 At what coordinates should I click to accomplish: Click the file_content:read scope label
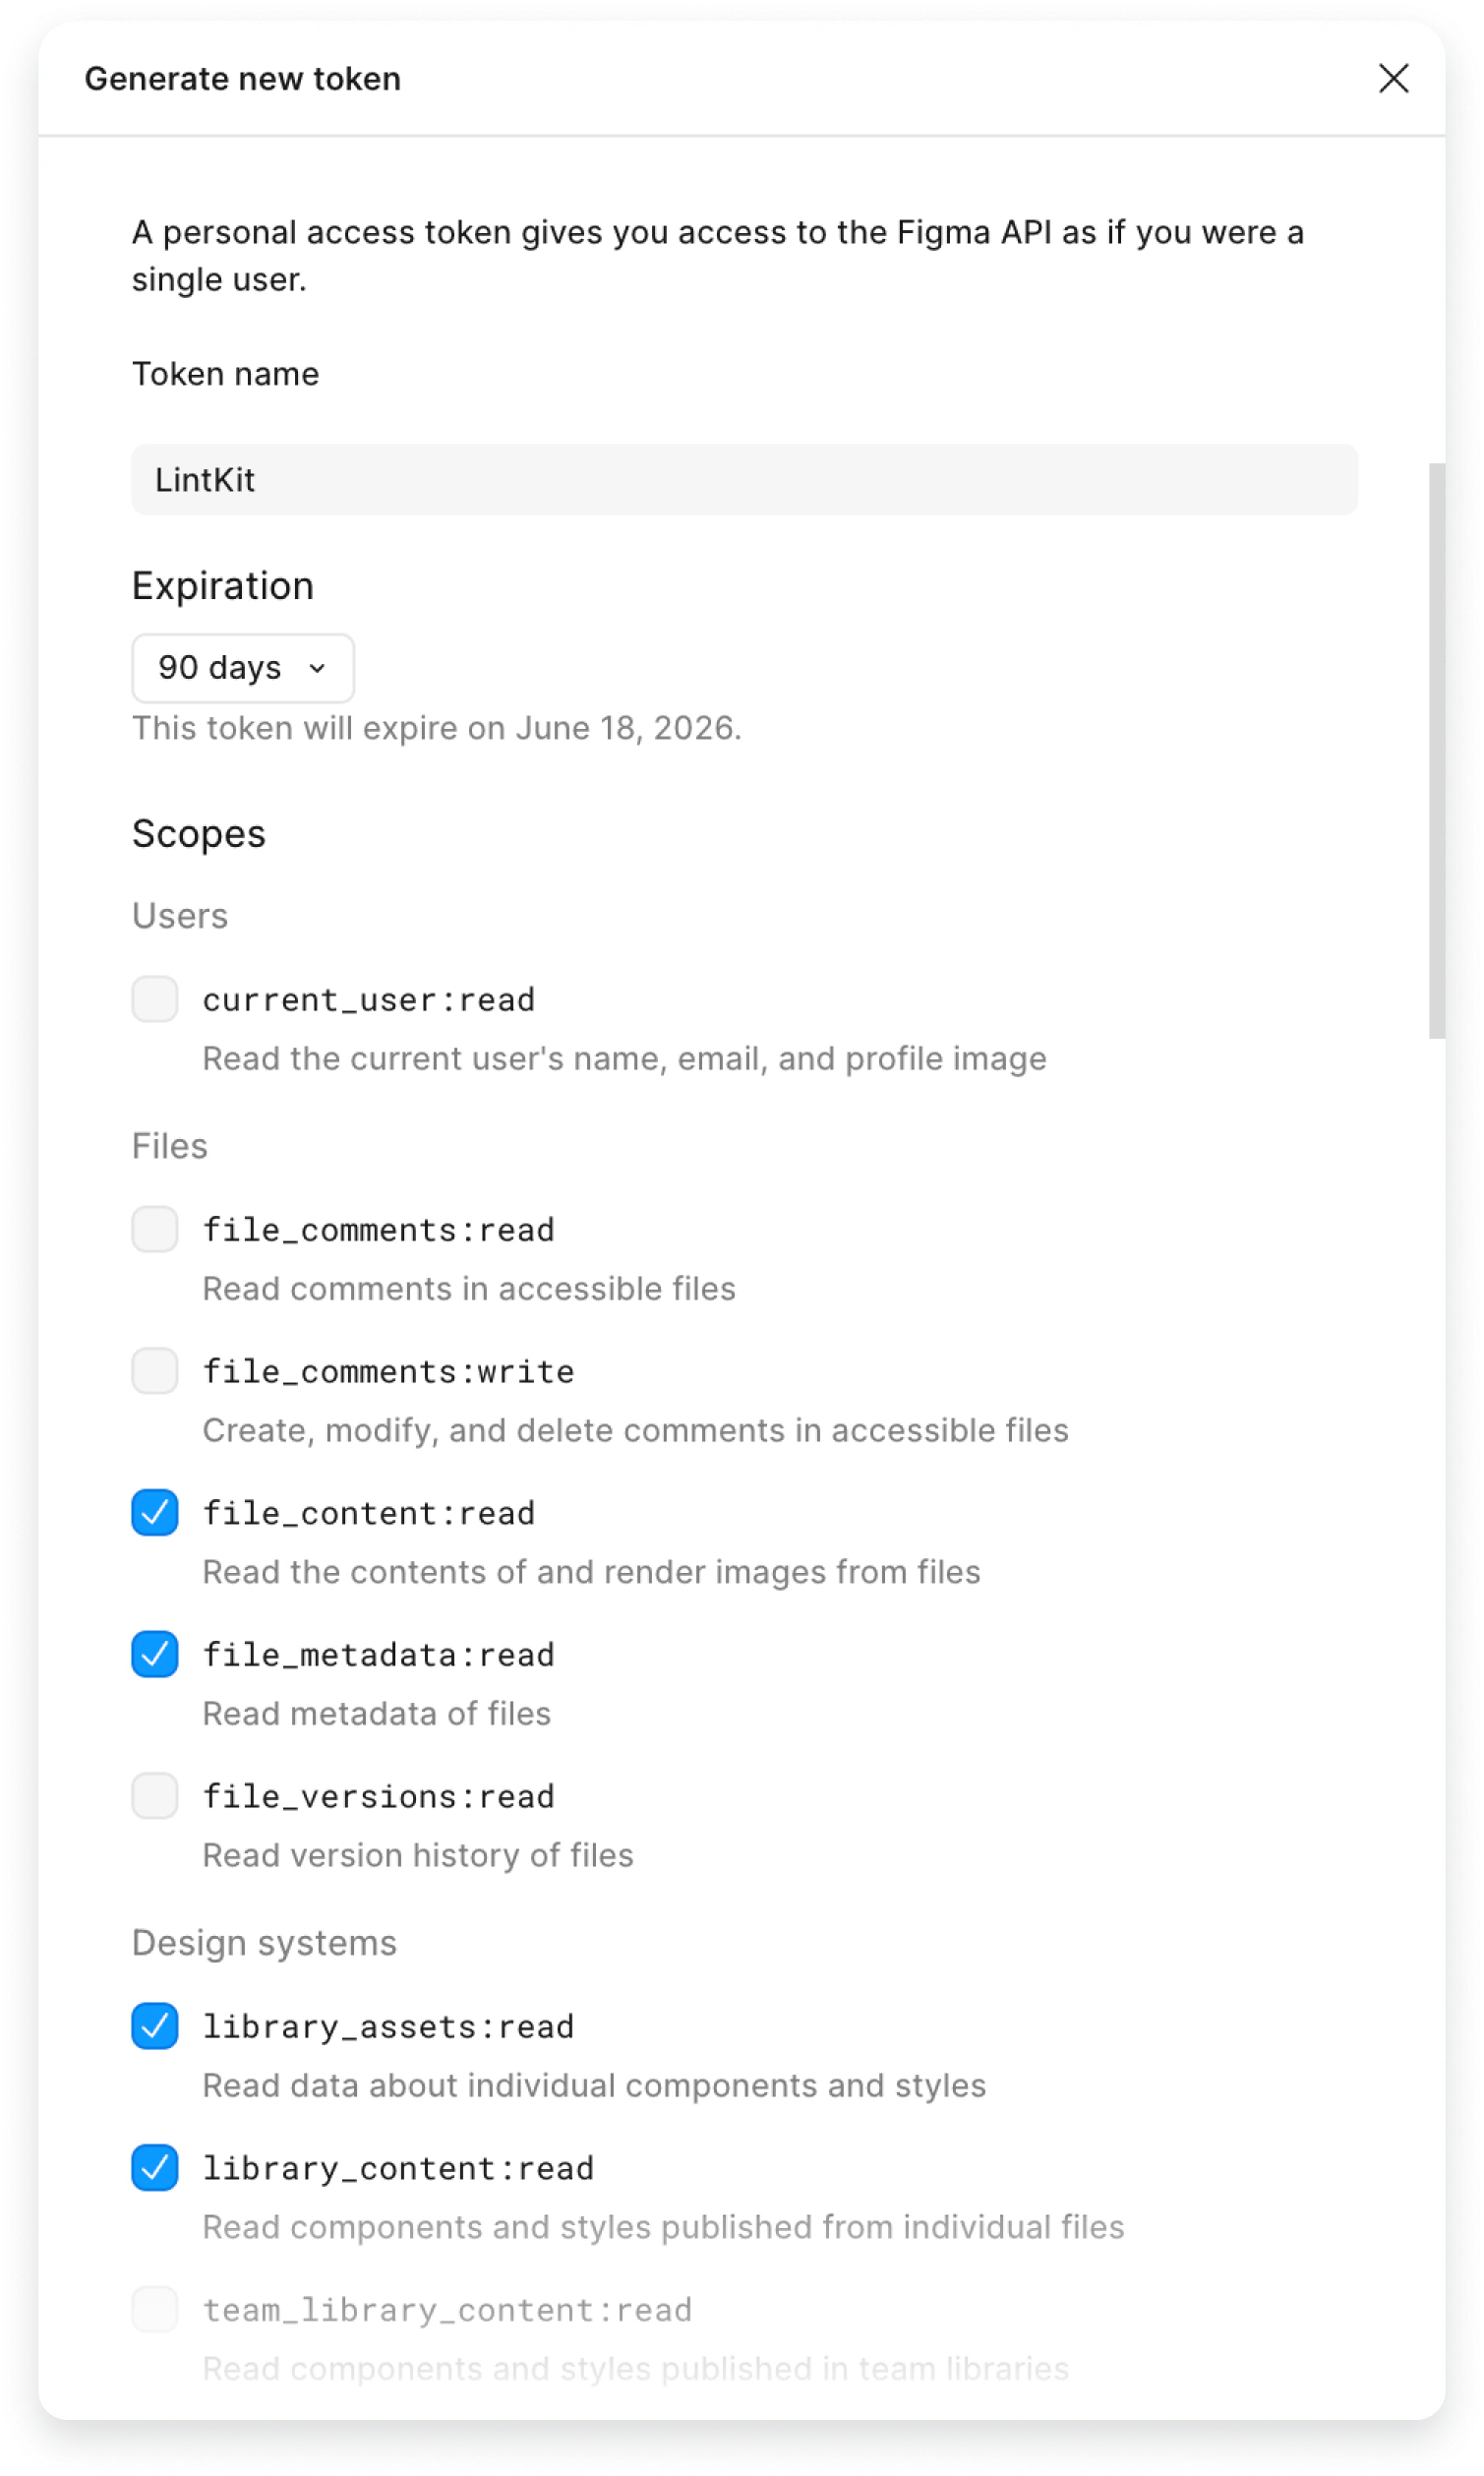[x=369, y=1513]
